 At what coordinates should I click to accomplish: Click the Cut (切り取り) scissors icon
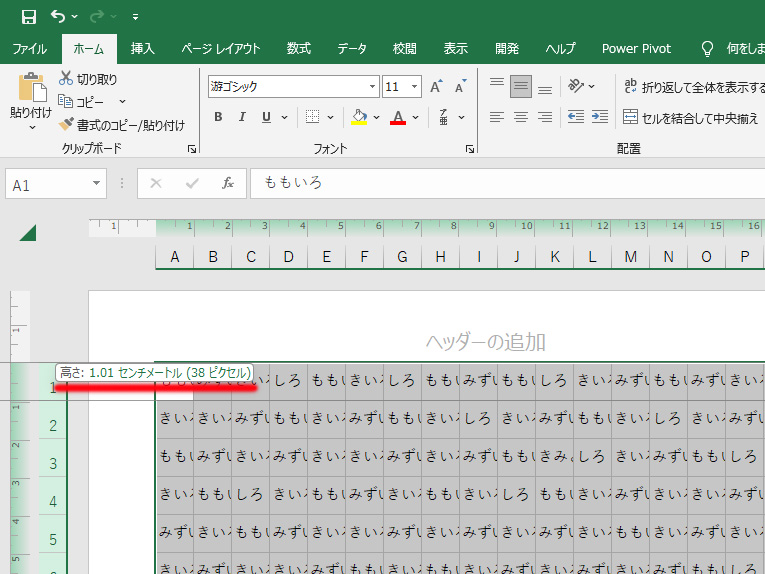coord(66,79)
